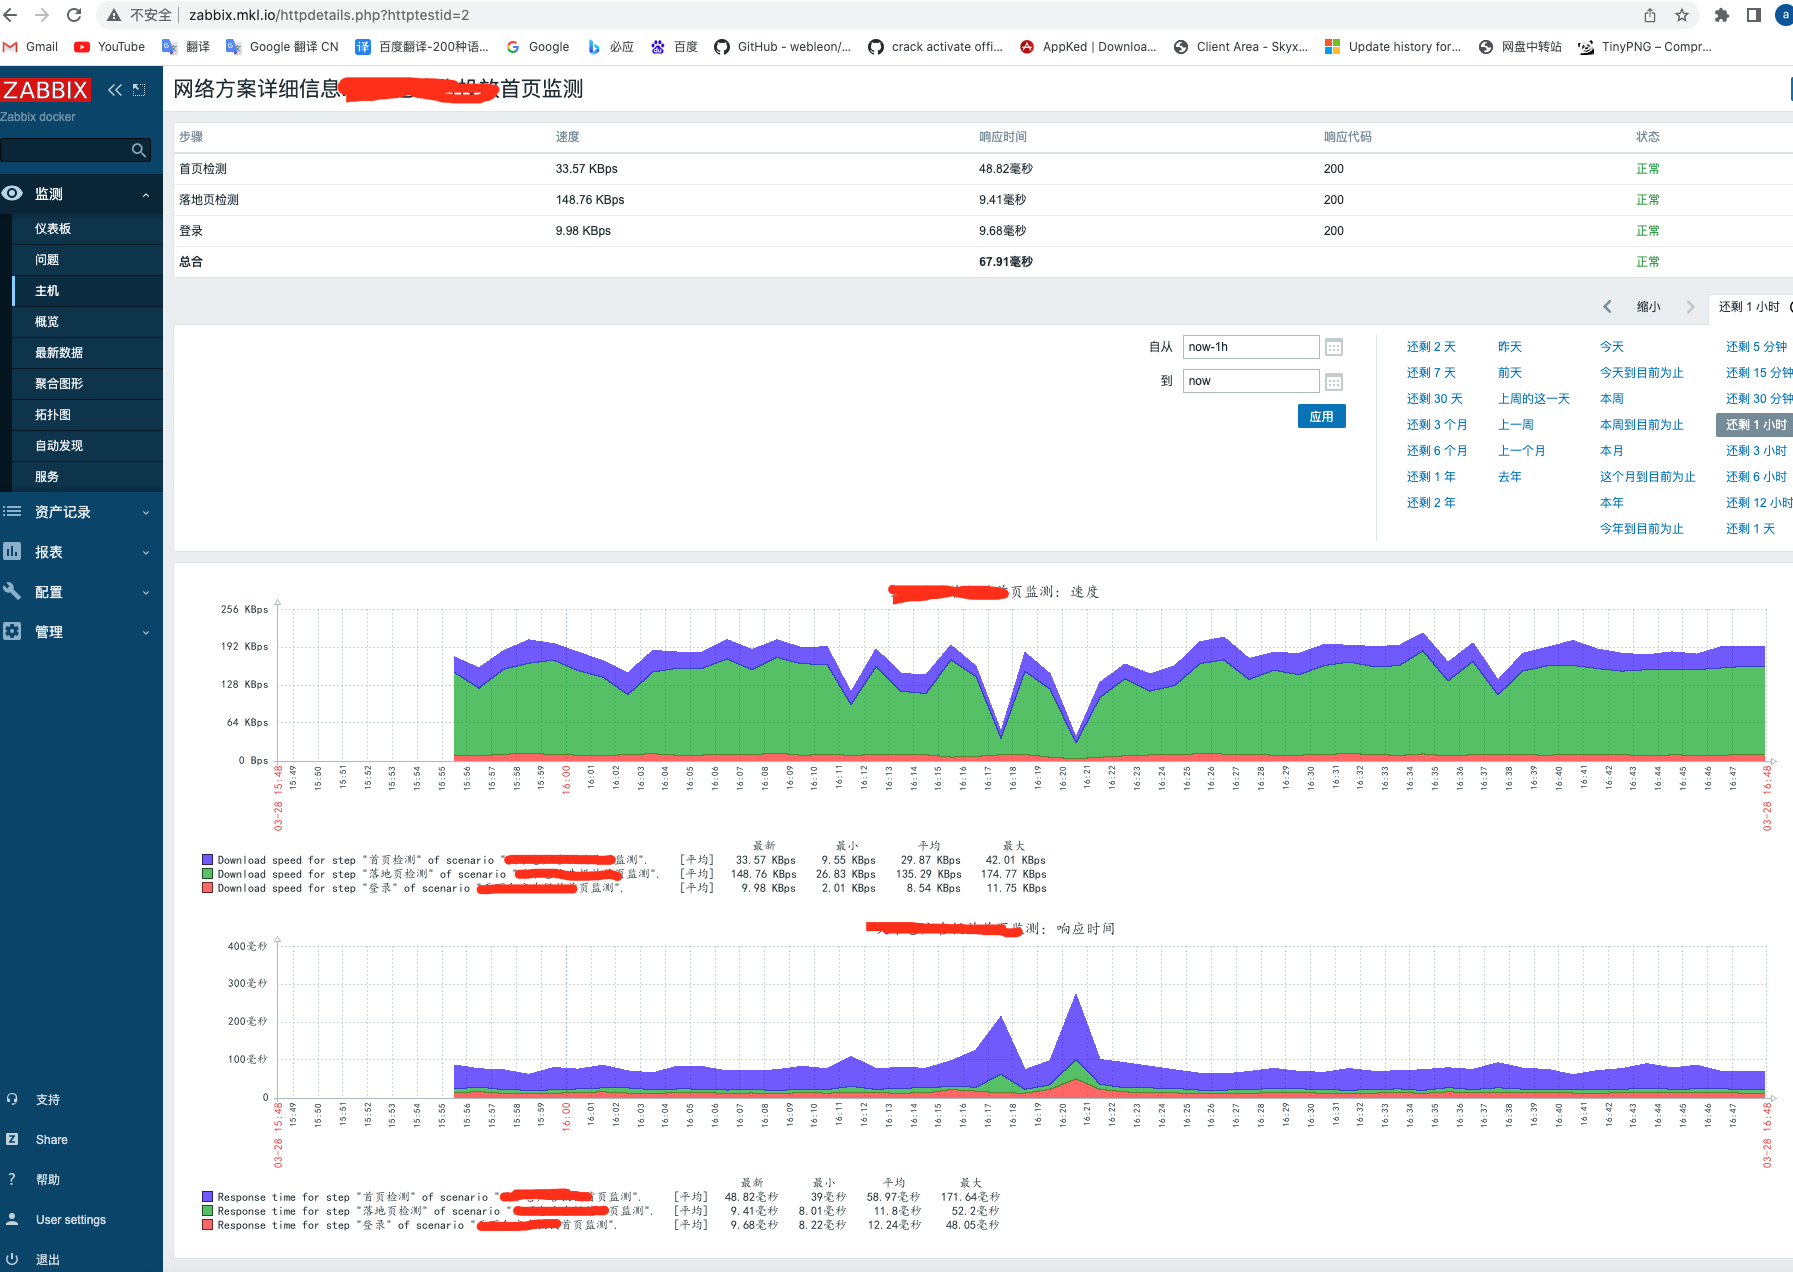Select 还剩 30 天 time range
Viewport: 1793px width, 1272px height.
[x=1435, y=399]
